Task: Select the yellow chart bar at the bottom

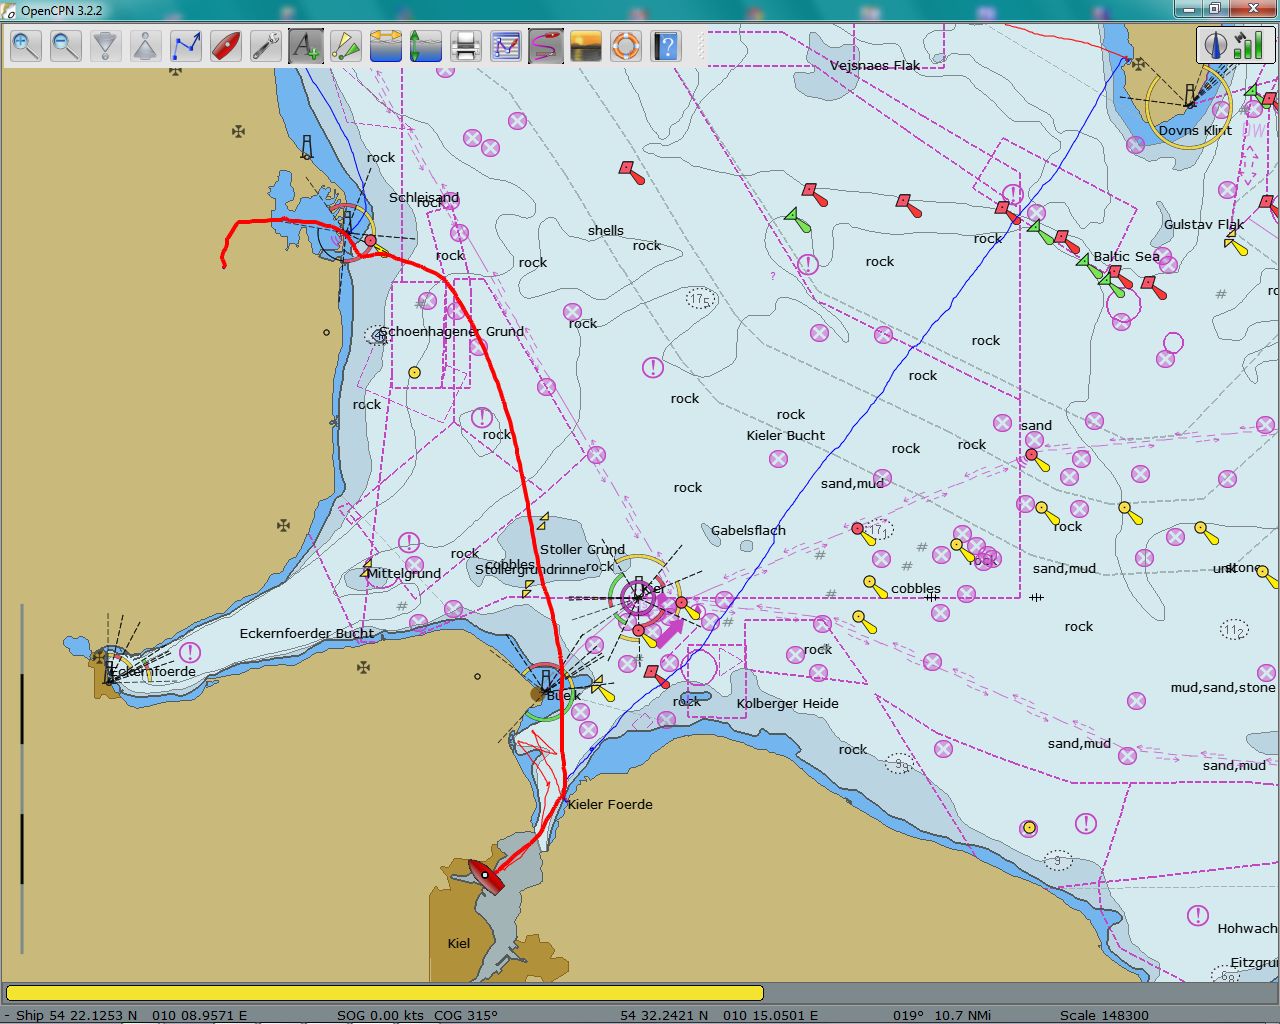Action: click(384, 993)
